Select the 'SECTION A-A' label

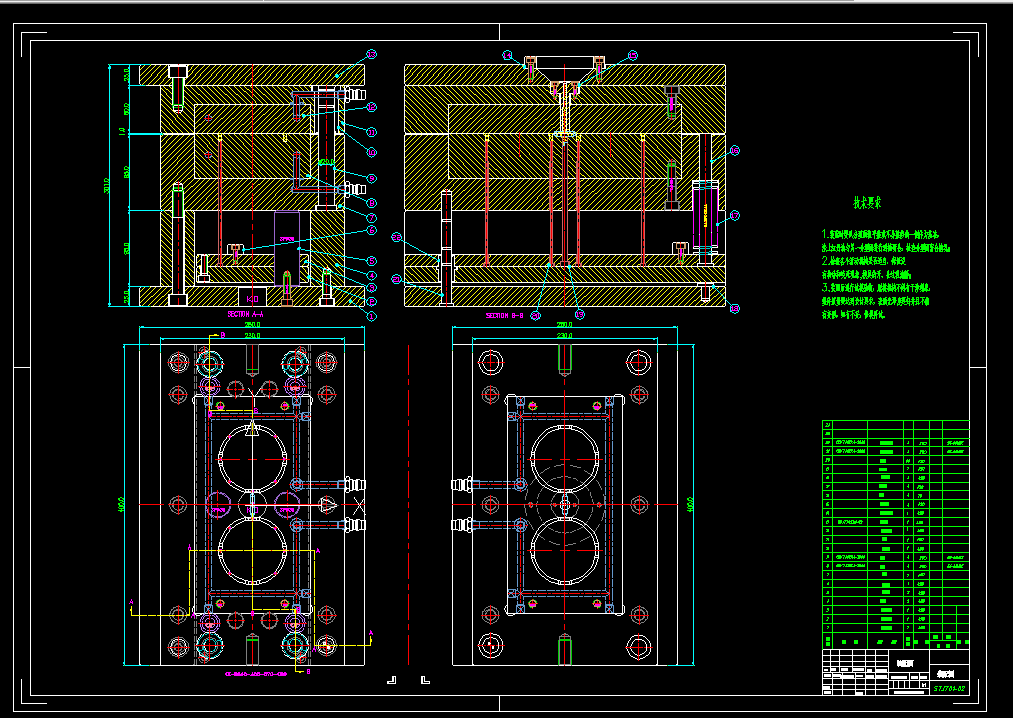(x=245, y=314)
